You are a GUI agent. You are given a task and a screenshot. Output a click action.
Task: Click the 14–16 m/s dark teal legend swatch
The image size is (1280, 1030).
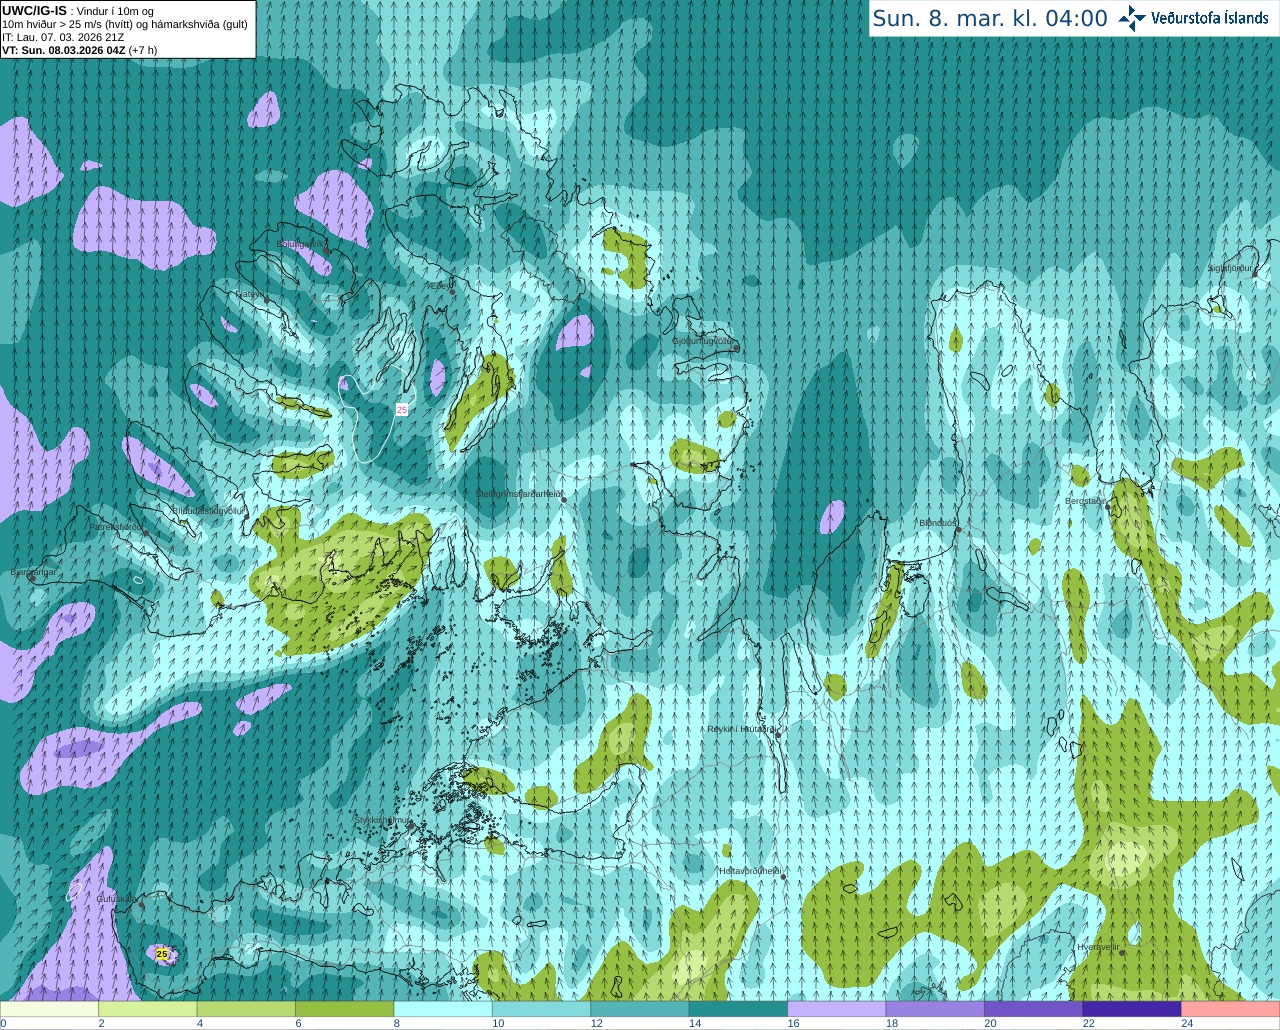[x=738, y=1009]
